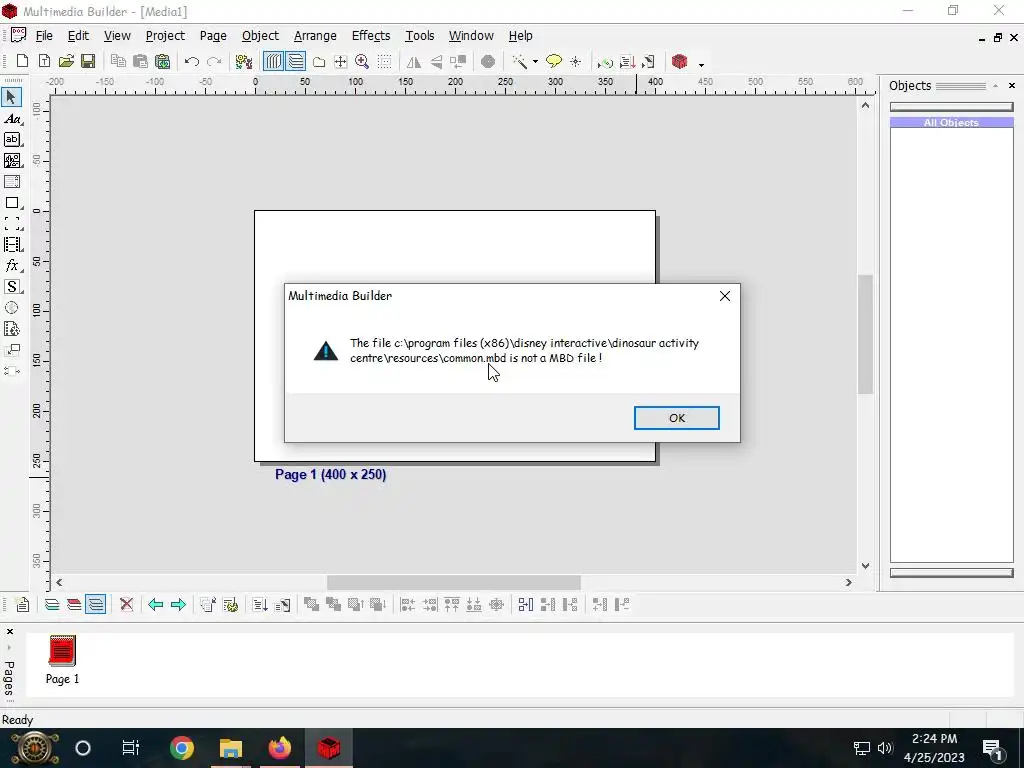
Task: Open the Tools menu
Action: [419, 36]
